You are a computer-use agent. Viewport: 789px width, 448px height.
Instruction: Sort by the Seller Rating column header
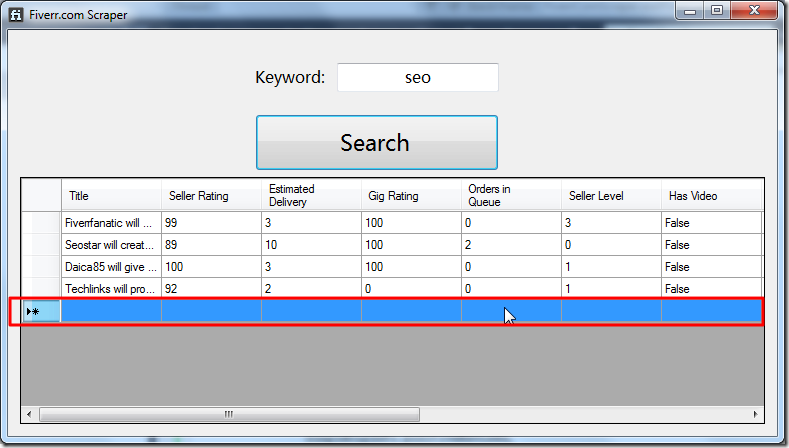point(211,195)
